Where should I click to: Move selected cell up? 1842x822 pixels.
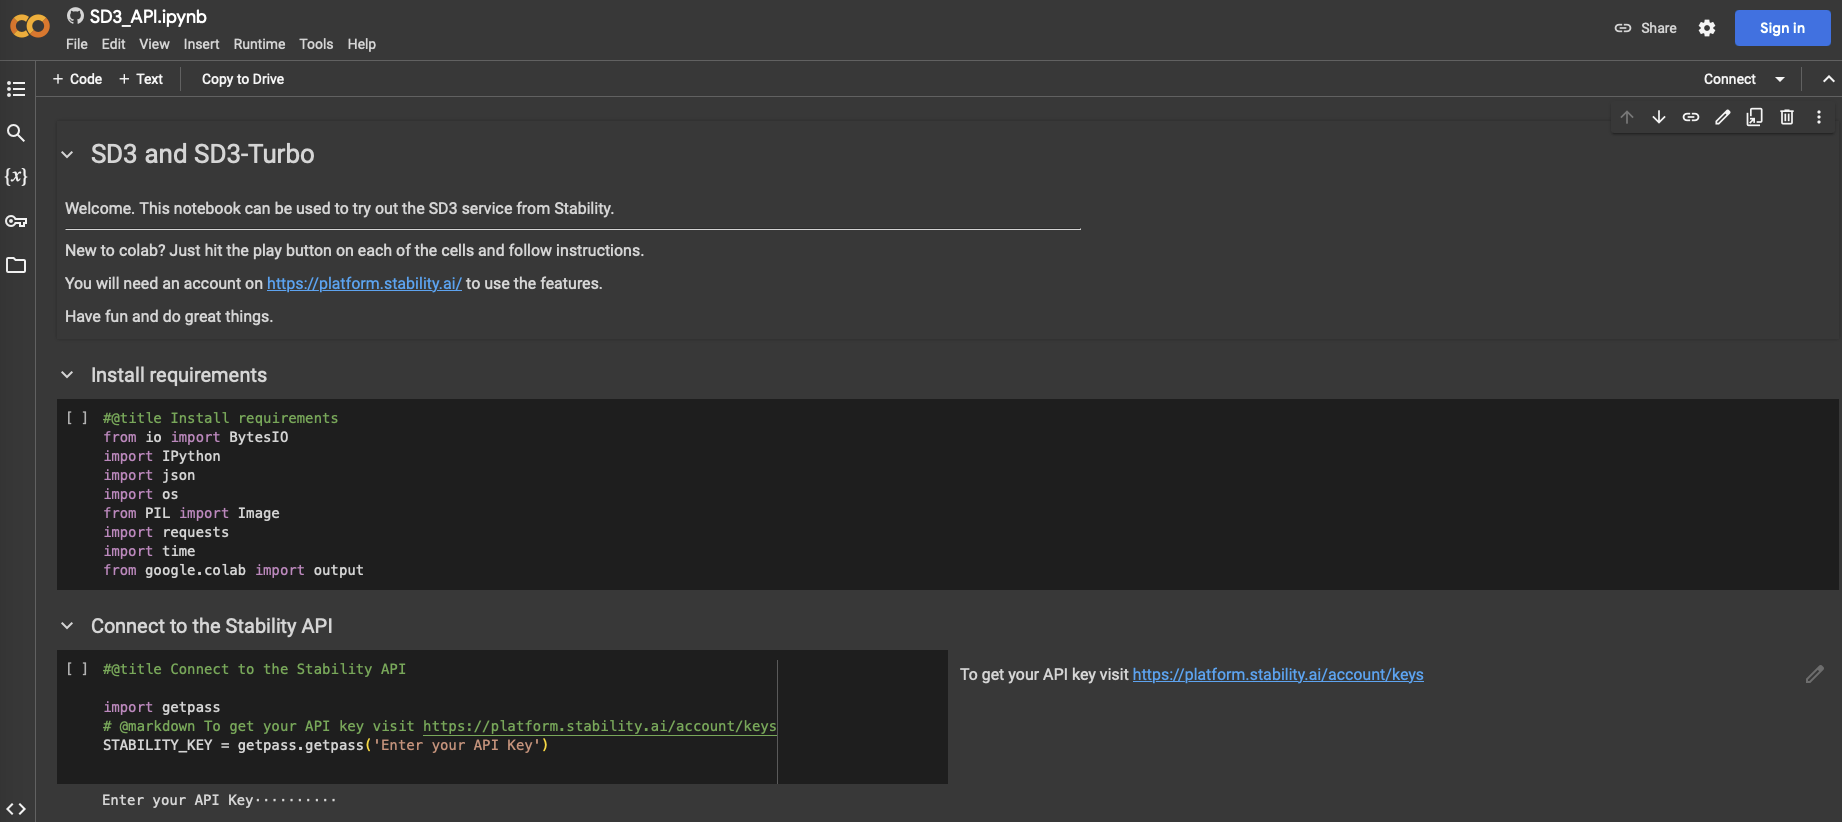1627,117
